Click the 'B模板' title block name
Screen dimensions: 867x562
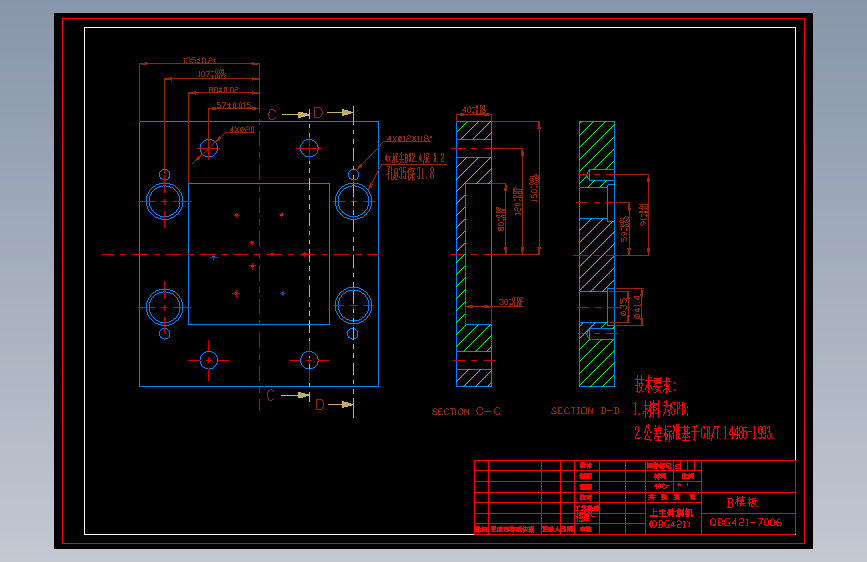pyautogui.click(x=742, y=502)
